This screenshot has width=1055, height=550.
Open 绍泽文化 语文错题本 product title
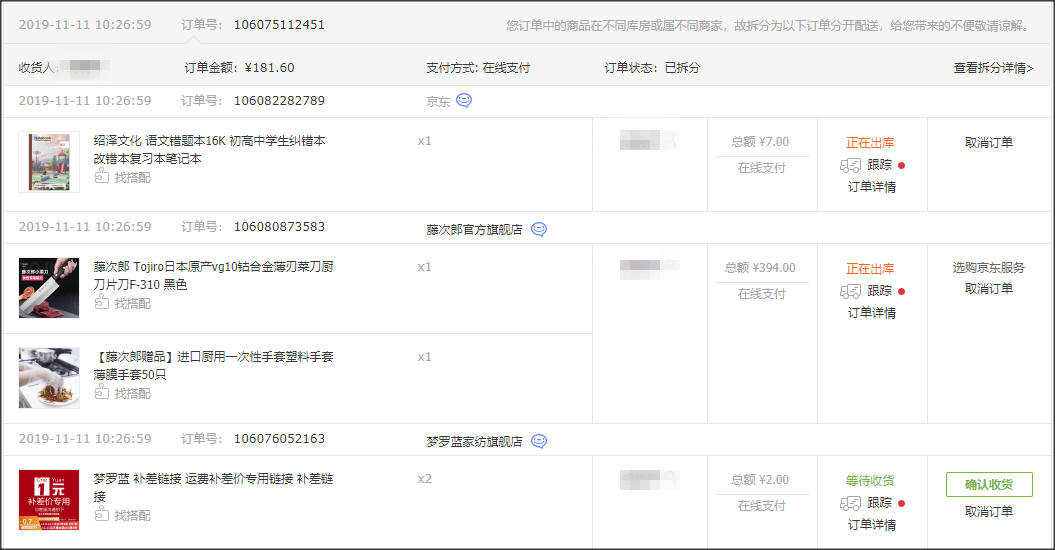pos(209,149)
